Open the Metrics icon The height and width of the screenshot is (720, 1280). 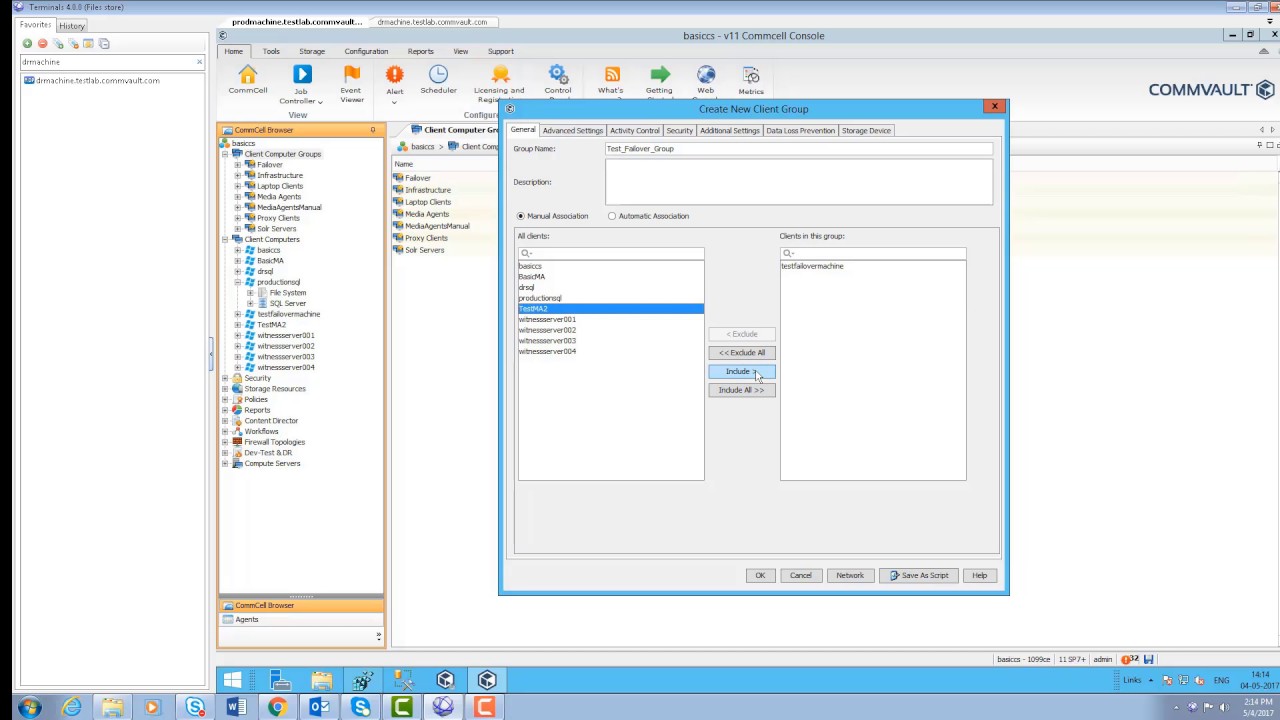[751, 76]
